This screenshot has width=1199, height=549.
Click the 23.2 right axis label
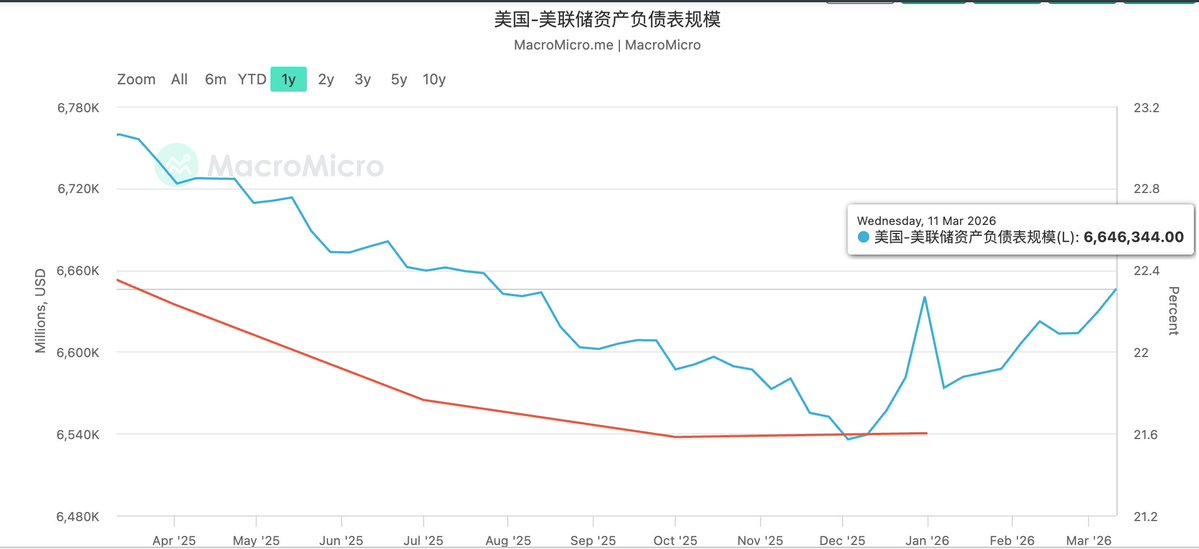point(1146,108)
